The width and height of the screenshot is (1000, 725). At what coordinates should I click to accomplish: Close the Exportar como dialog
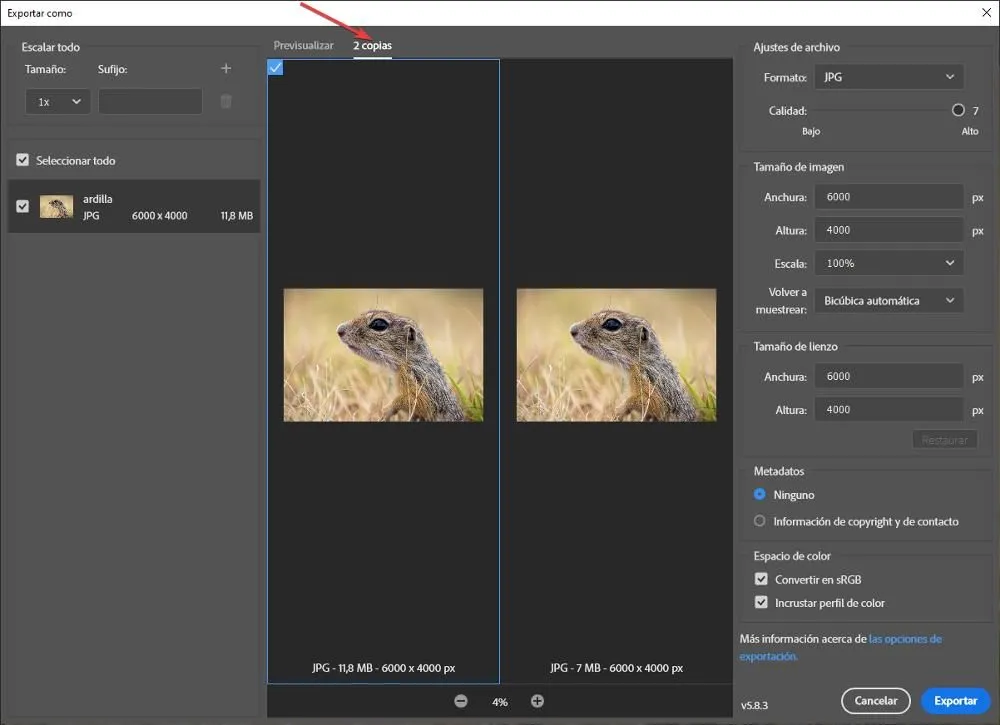click(x=987, y=13)
